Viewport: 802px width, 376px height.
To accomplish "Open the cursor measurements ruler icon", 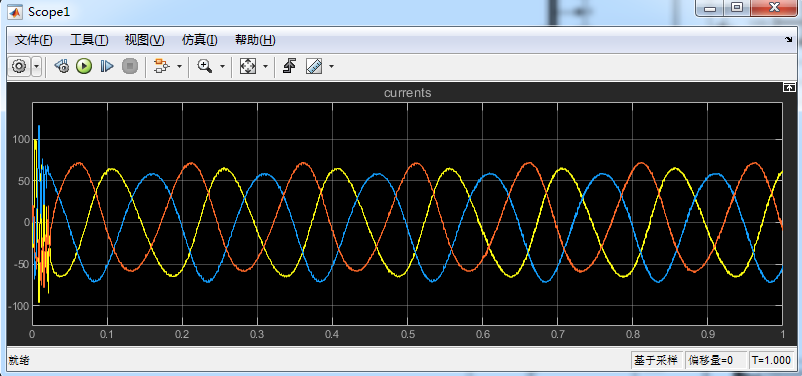I will tap(314, 66).
